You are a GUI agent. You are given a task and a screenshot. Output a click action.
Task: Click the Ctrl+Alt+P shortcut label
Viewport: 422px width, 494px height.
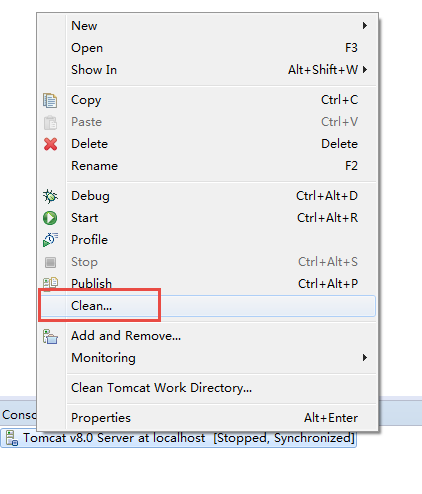pyautogui.click(x=328, y=284)
